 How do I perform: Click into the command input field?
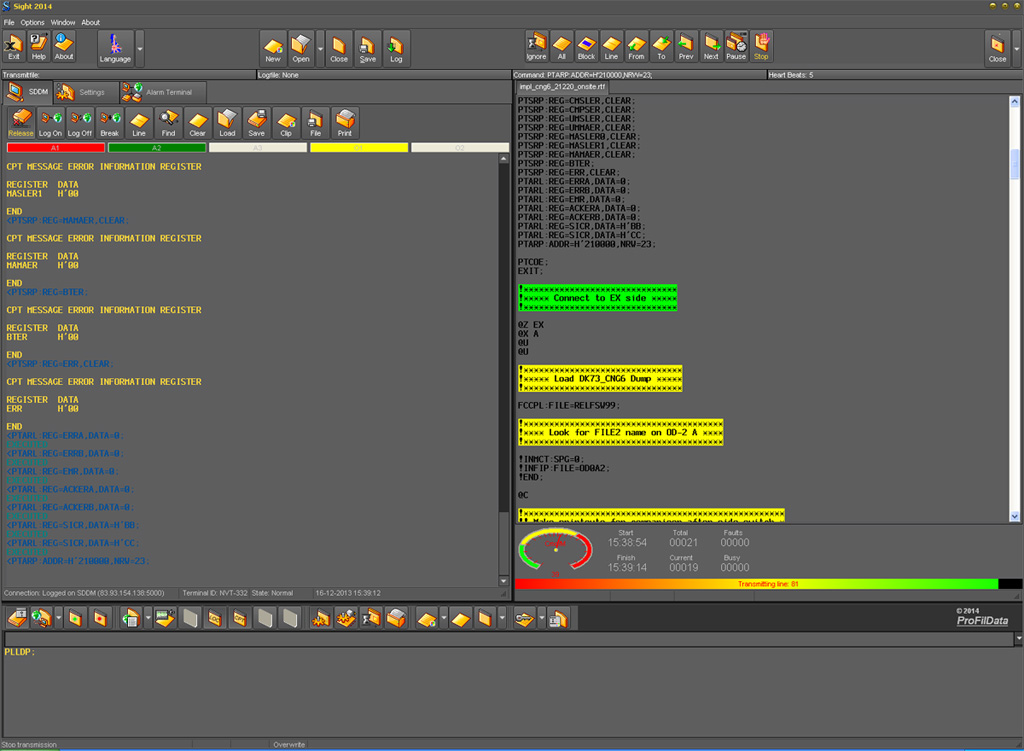[508, 638]
